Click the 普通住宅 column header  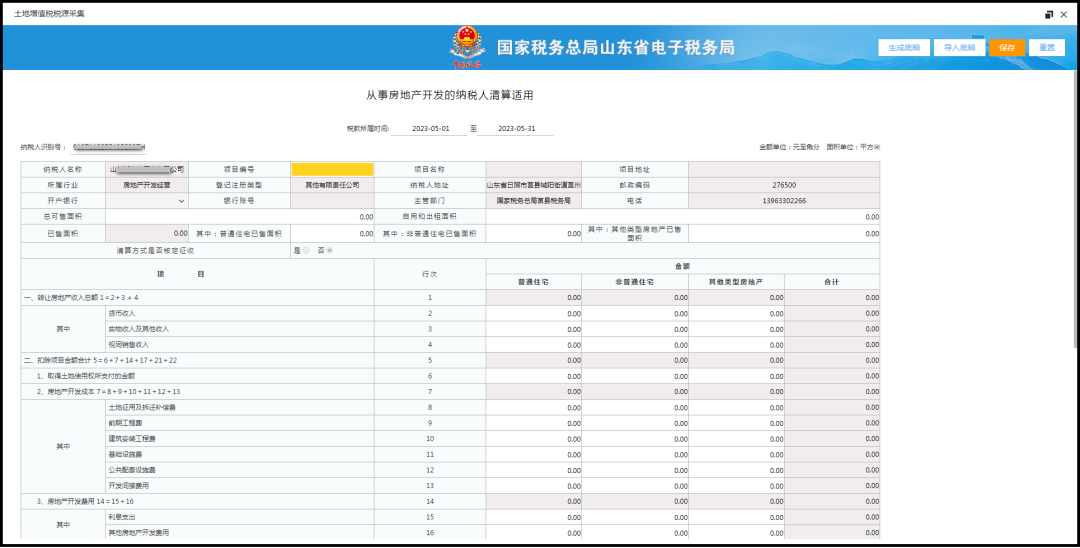coord(534,282)
